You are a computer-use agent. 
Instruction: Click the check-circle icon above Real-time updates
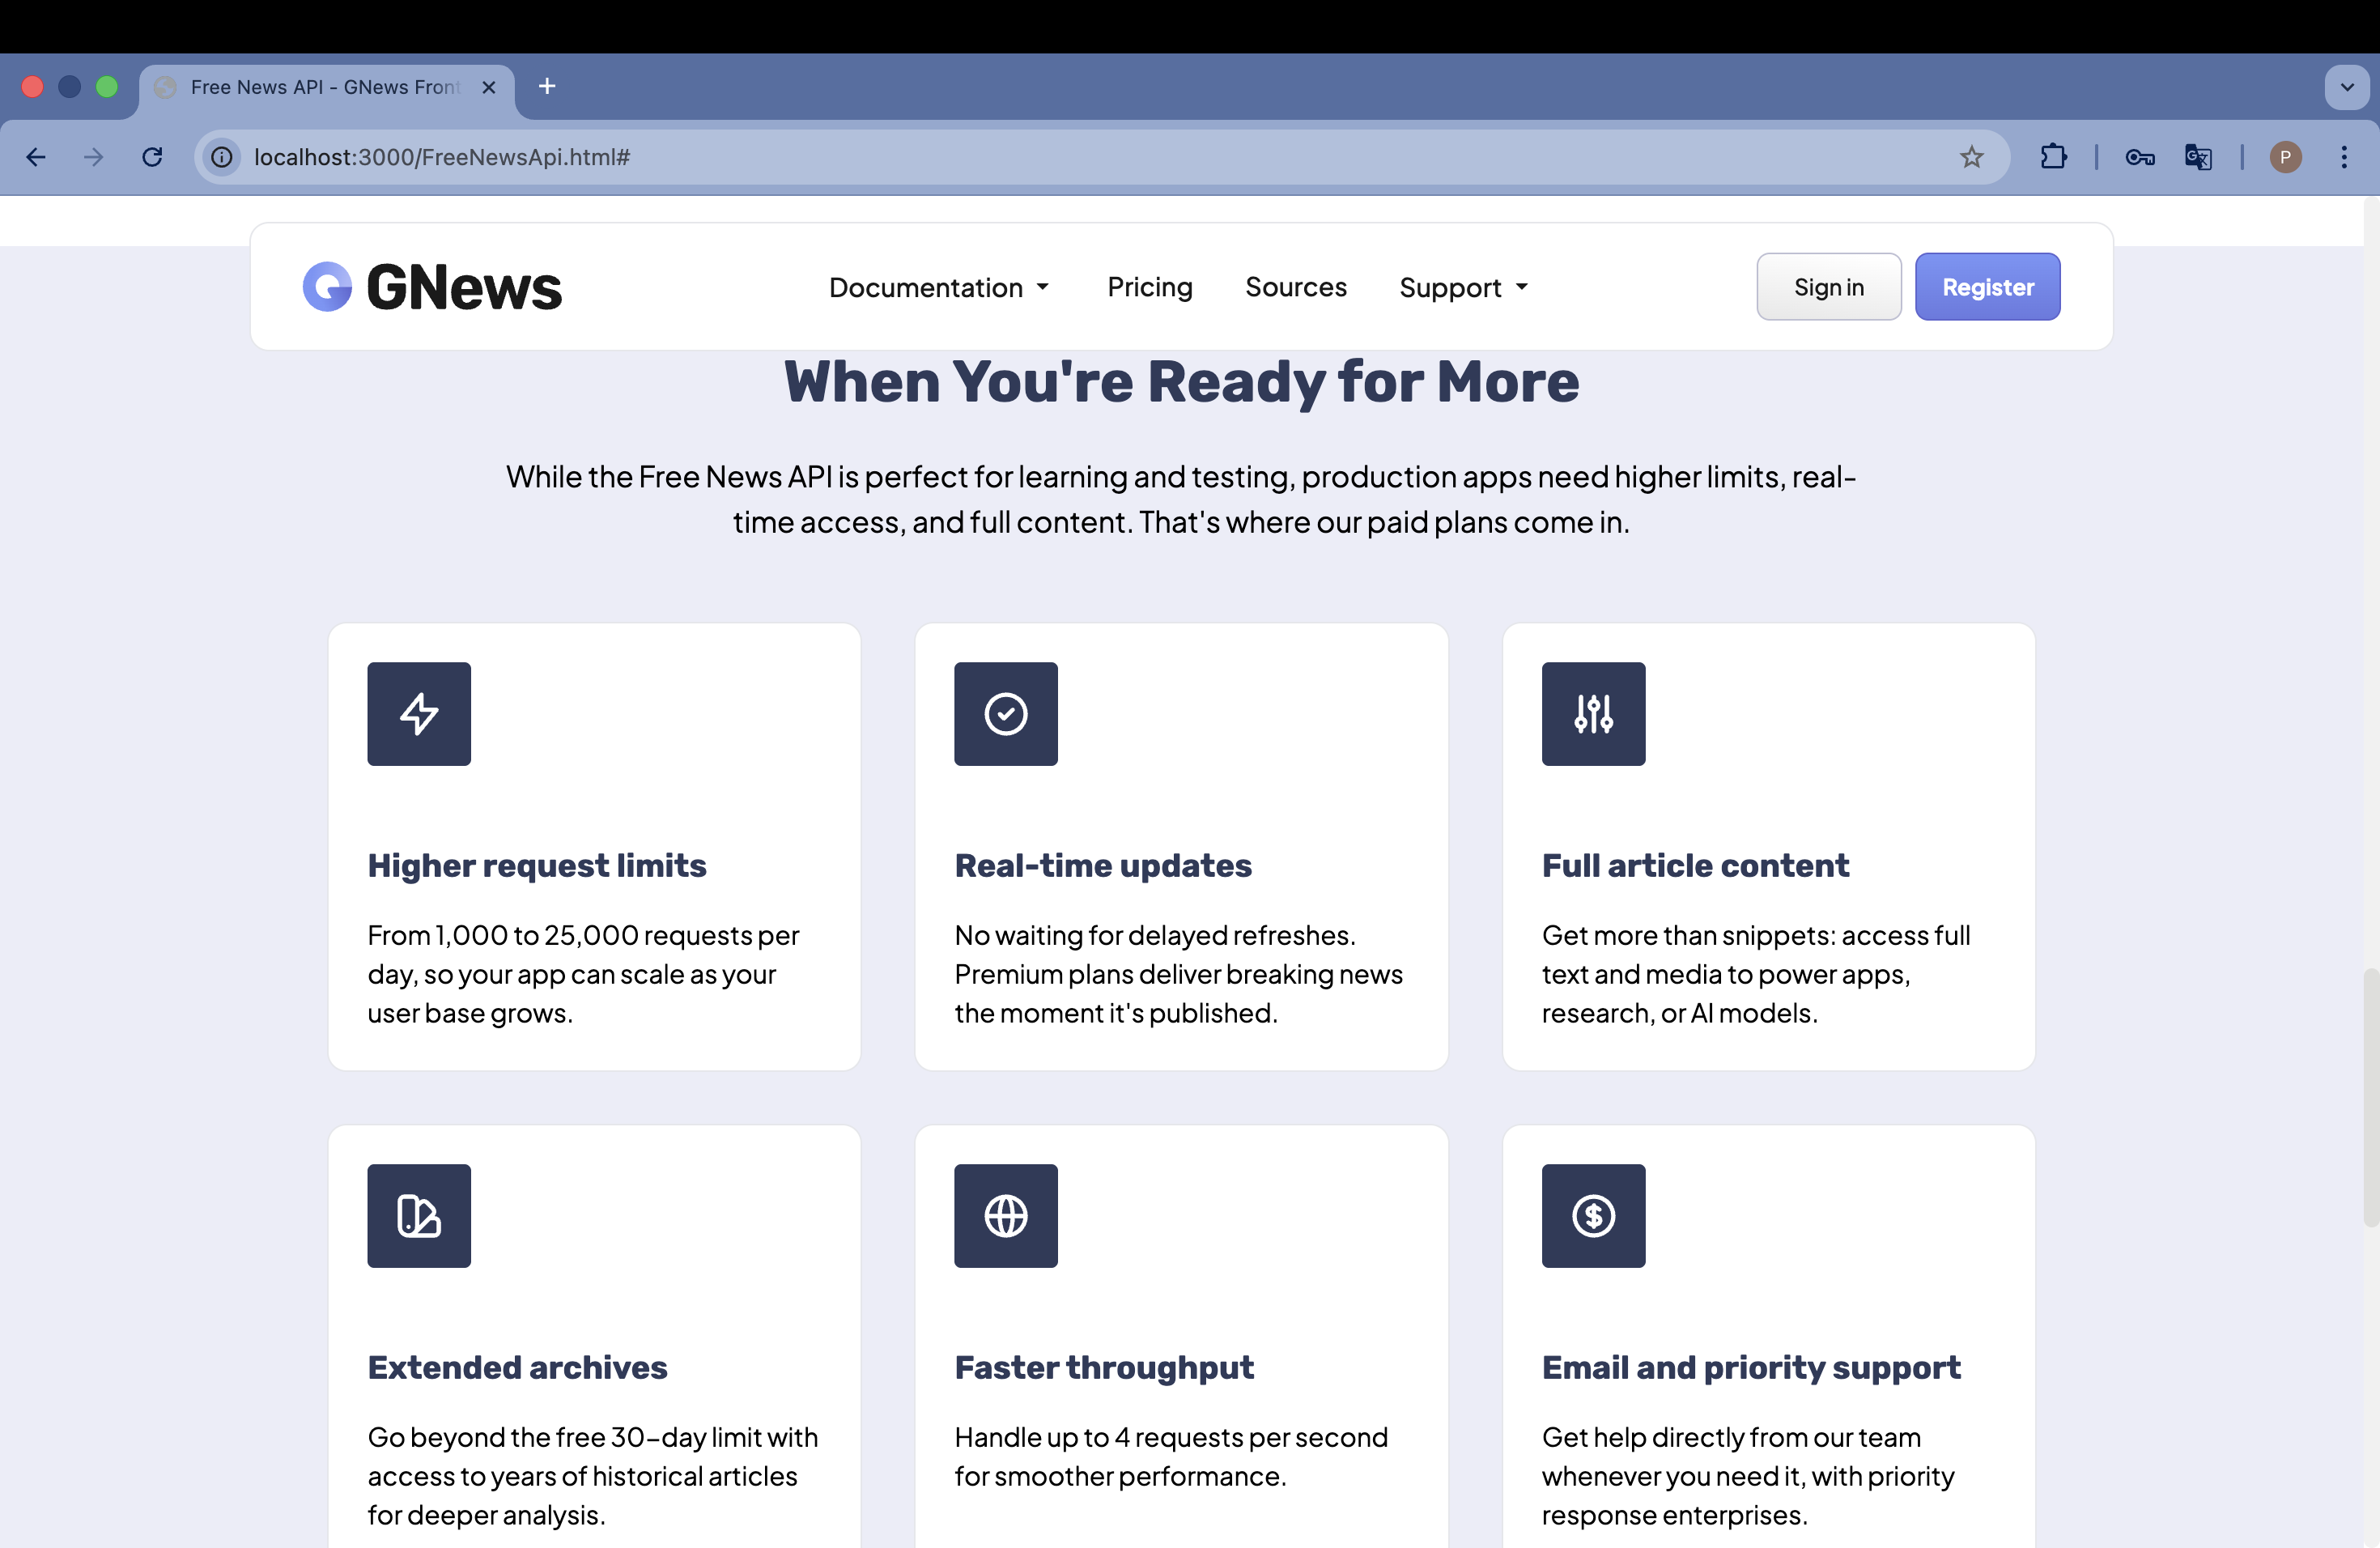click(x=1005, y=713)
